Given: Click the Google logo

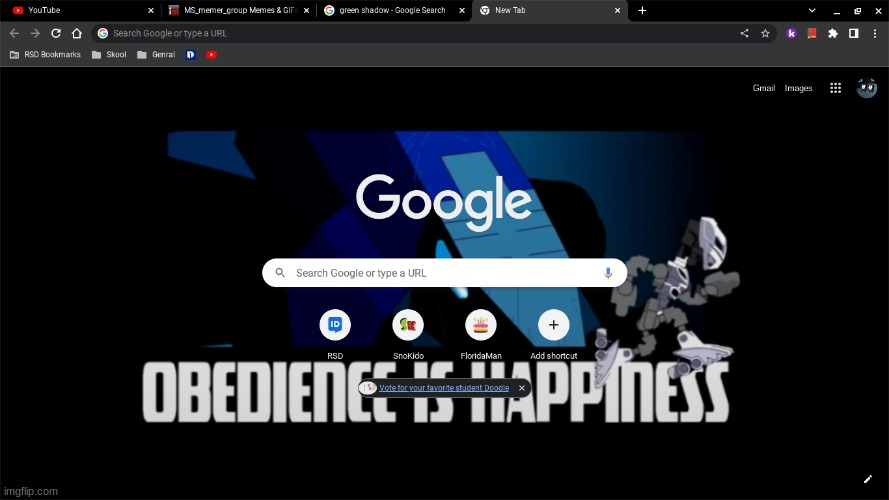Looking at the screenshot, I should tap(443, 202).
